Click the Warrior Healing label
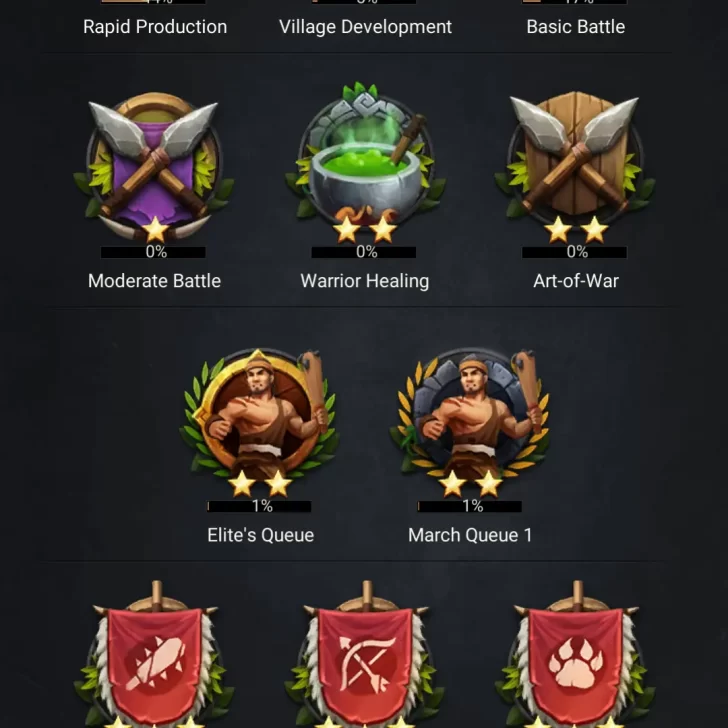Image resolution: width=728 pixels, height=728 pixels. click(364, 281)
